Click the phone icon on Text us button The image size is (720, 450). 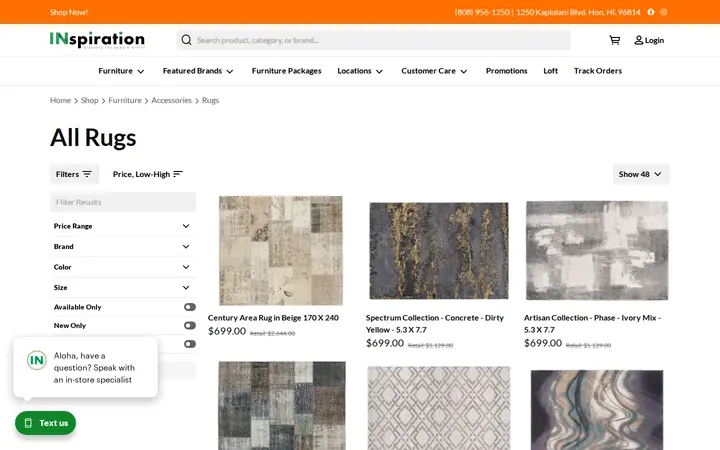(28, 423)
